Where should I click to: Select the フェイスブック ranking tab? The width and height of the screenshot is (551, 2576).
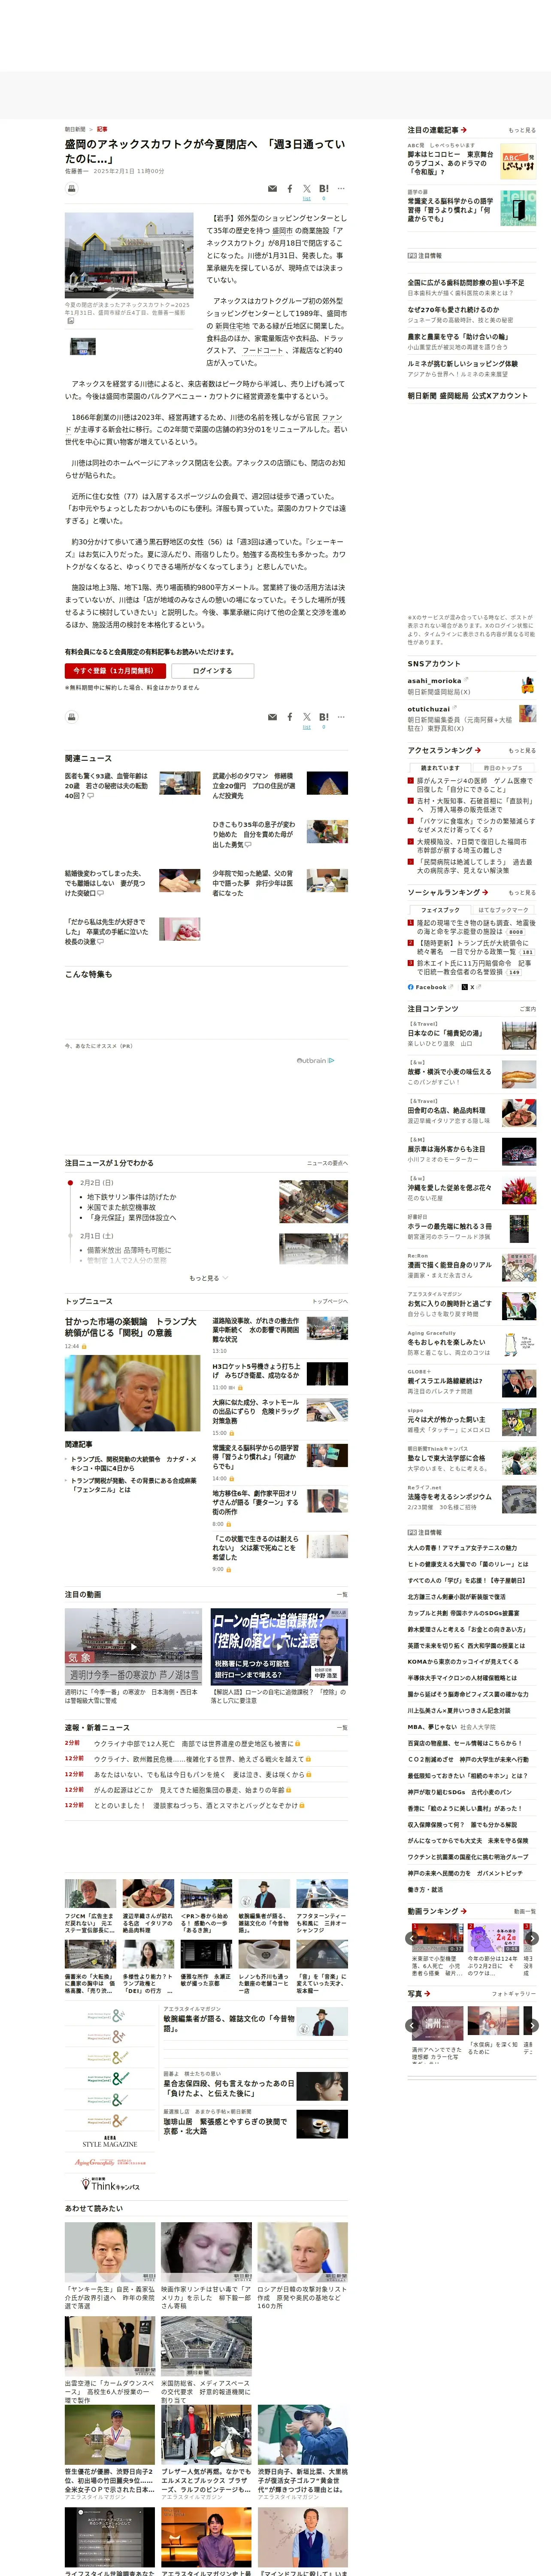(440, 910)
